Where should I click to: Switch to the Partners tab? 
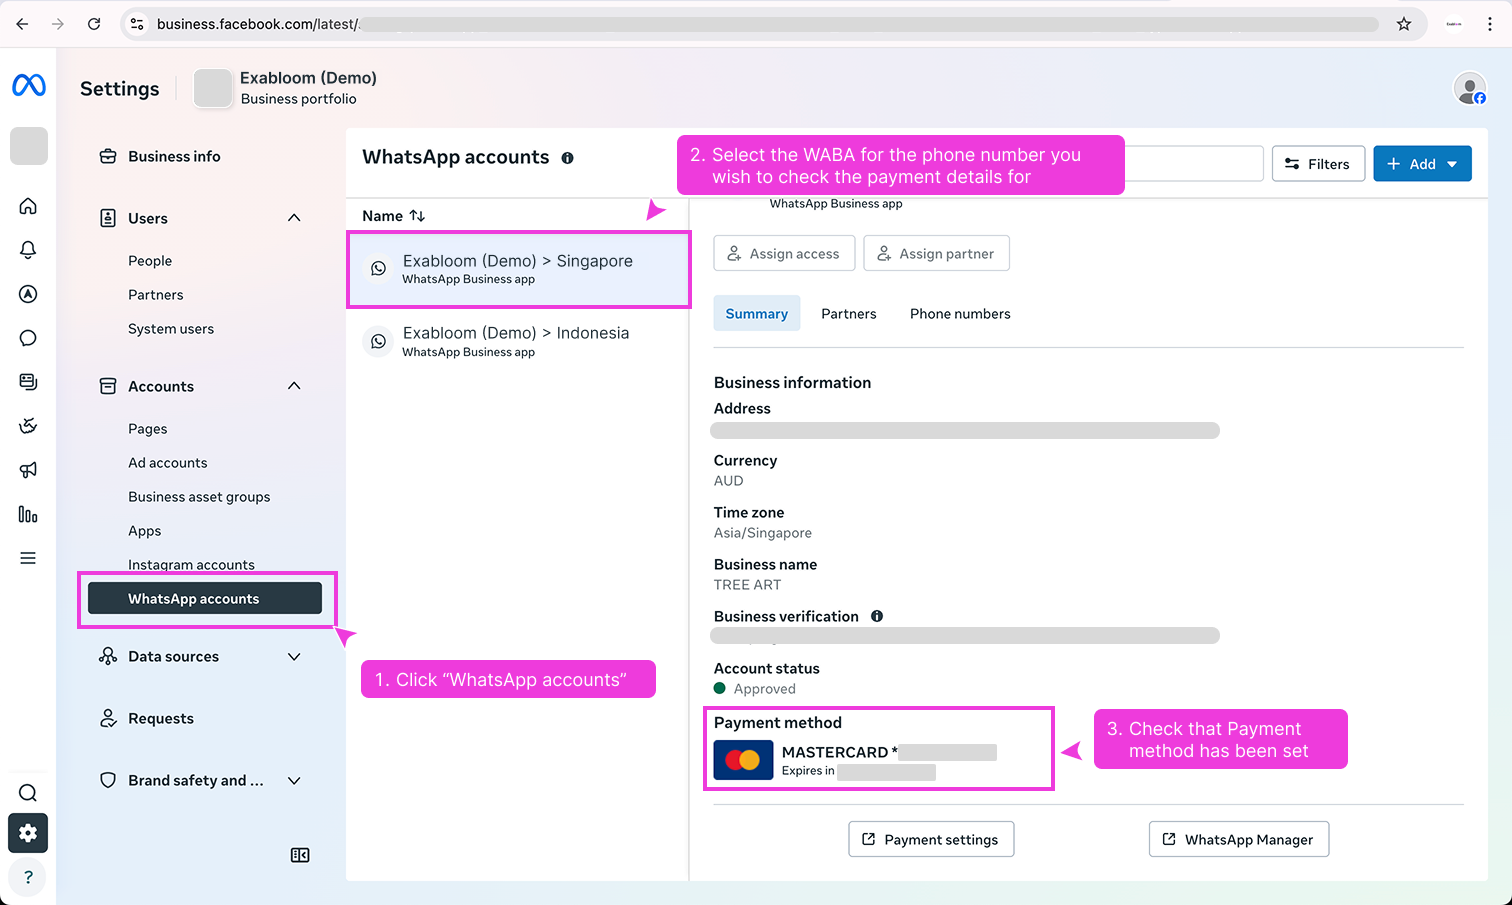click(x=848, y=313)
